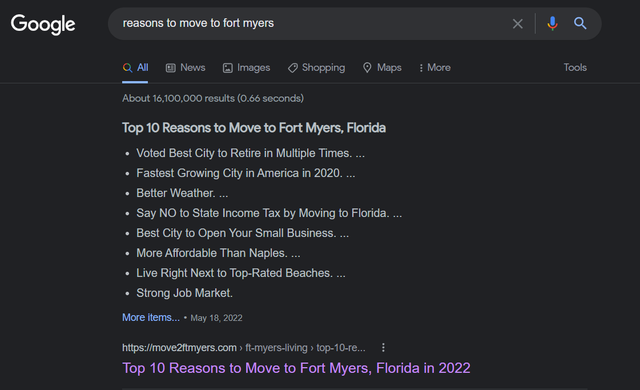Screen dimensions: 640x390
Task: Click 'Say NO to State Income Tax' bullet
Action: tap(269, 213)
